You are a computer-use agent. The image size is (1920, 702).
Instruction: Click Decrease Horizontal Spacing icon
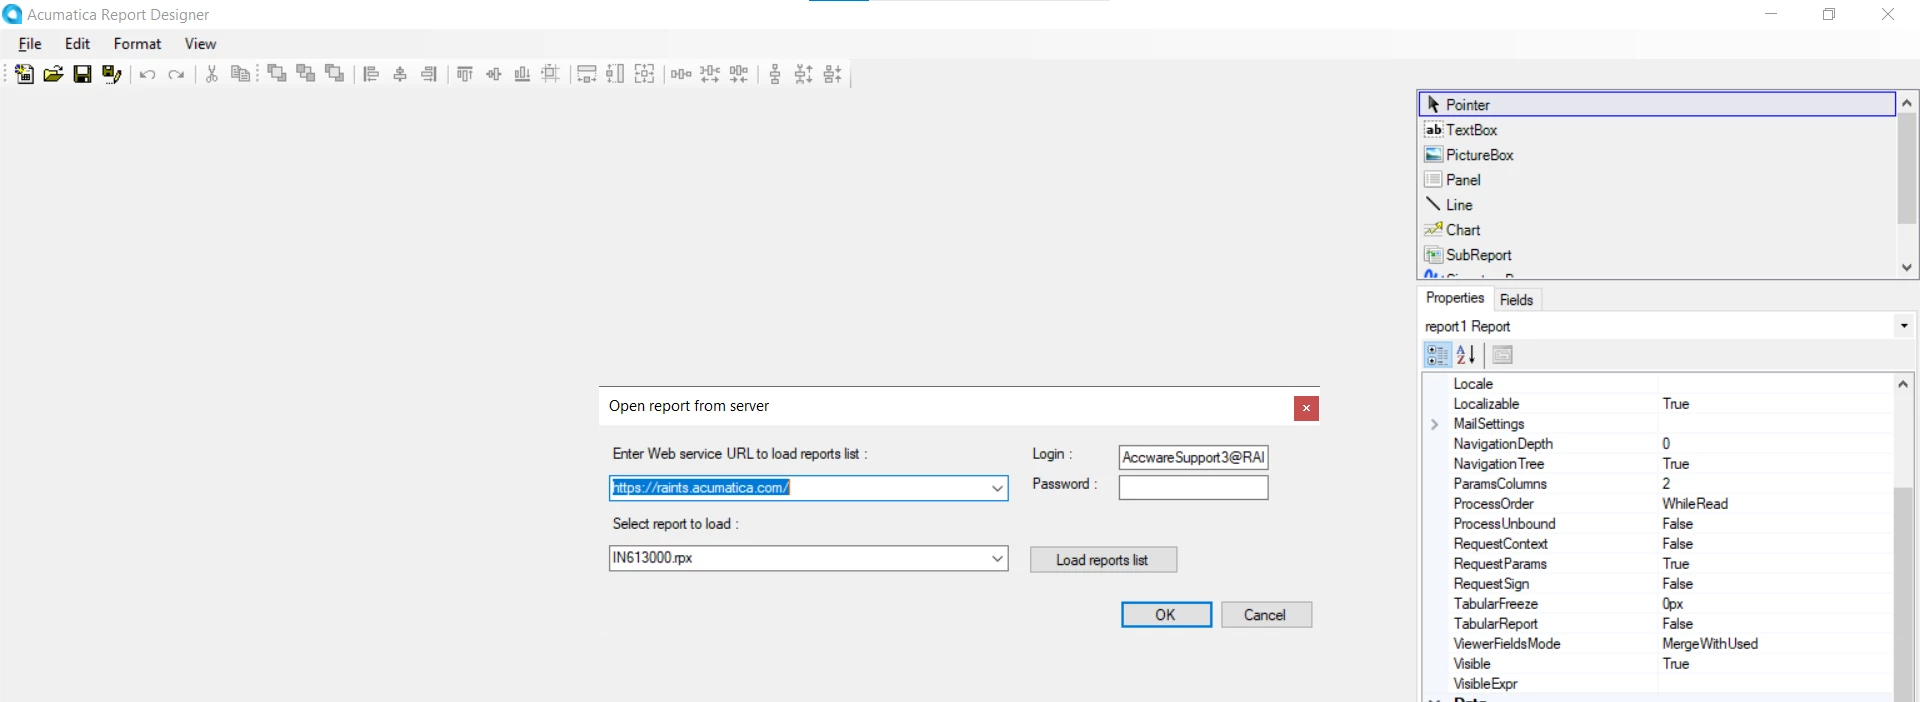coord(739,74)
